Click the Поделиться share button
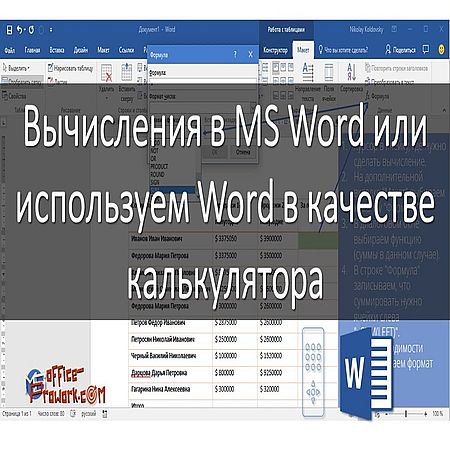This screenshot has height=450, width=450. point(400,50)
